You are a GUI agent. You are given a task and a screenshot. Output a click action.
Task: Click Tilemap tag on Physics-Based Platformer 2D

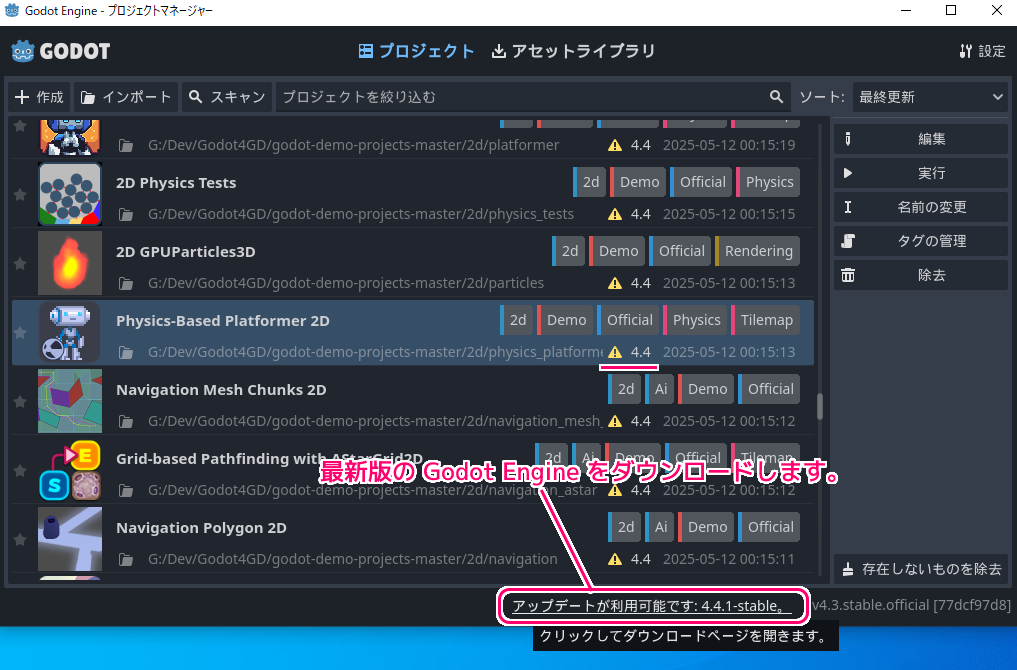[x=765, y=320]
